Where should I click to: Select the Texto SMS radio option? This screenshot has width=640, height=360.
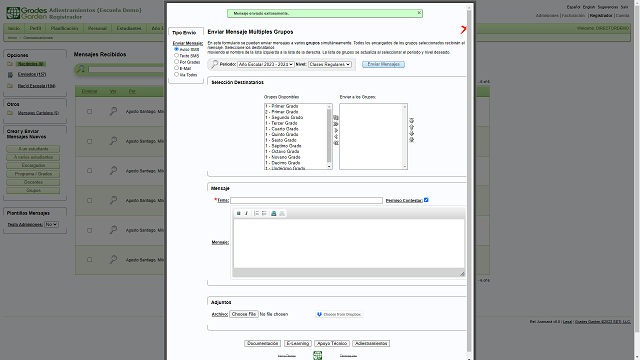tap(176, 55)
